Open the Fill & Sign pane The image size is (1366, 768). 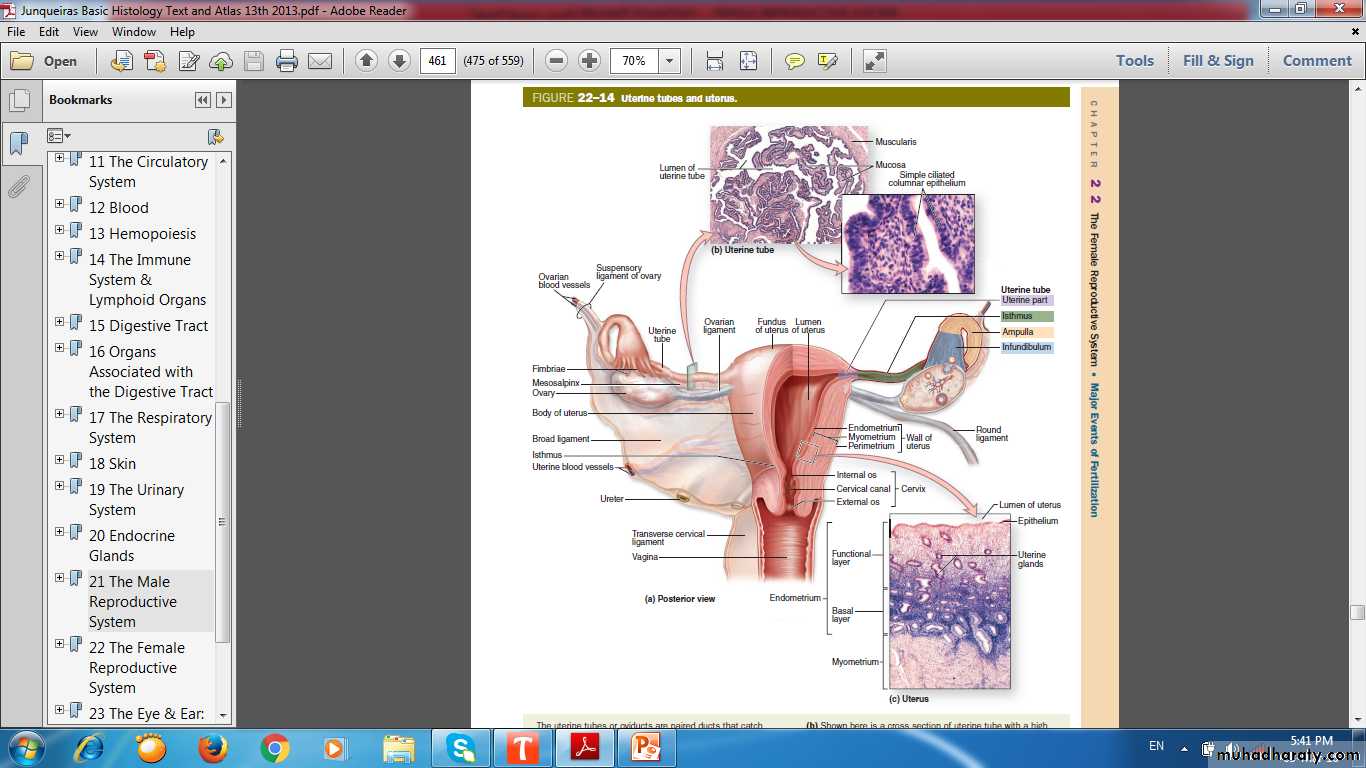point(1217,61)
